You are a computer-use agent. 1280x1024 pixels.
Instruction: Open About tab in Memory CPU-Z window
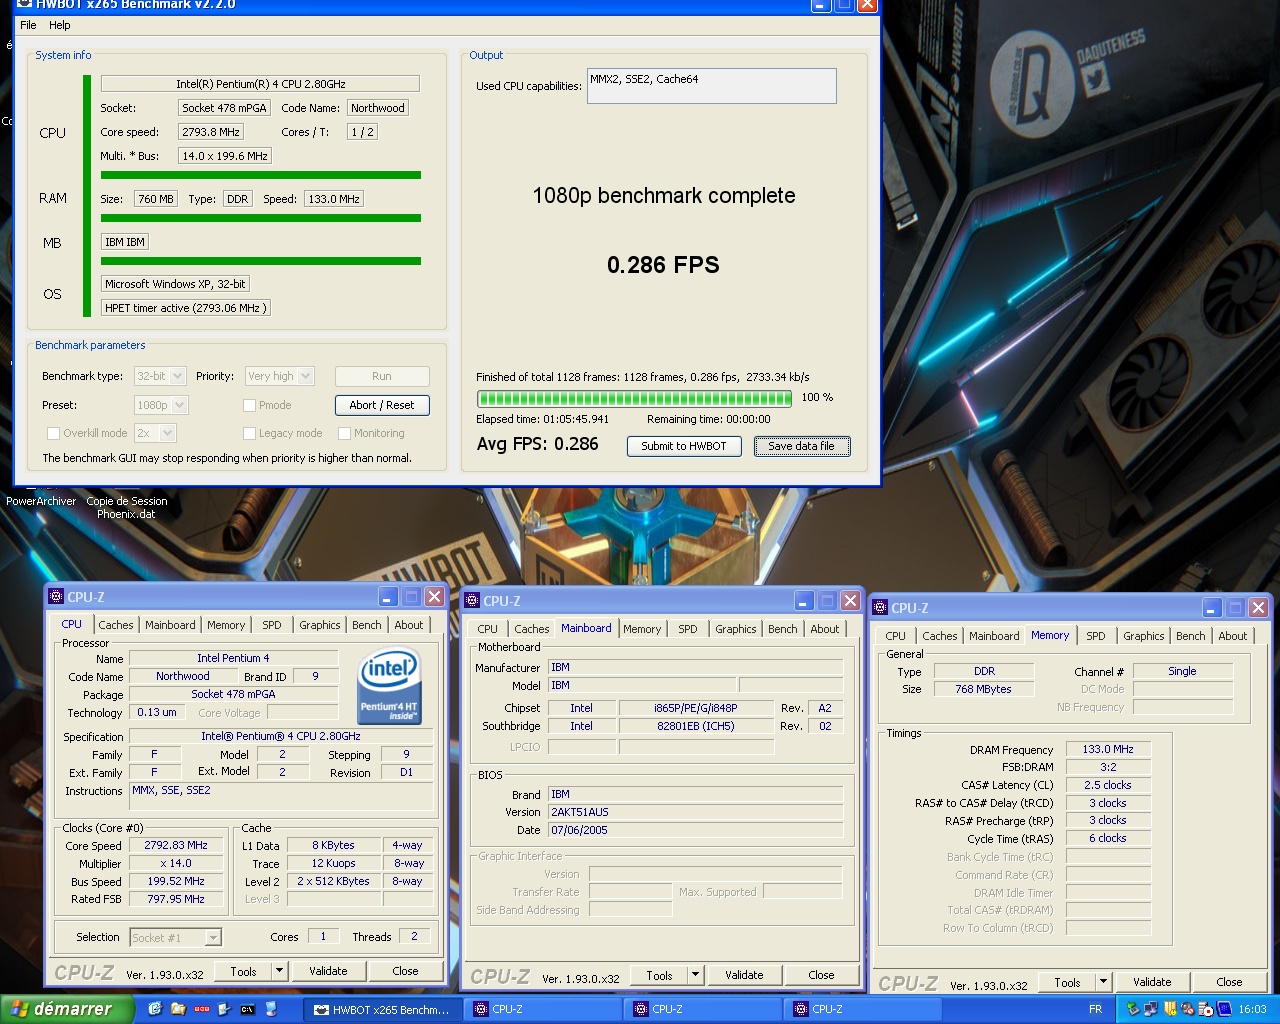[x=1233, y=636]
